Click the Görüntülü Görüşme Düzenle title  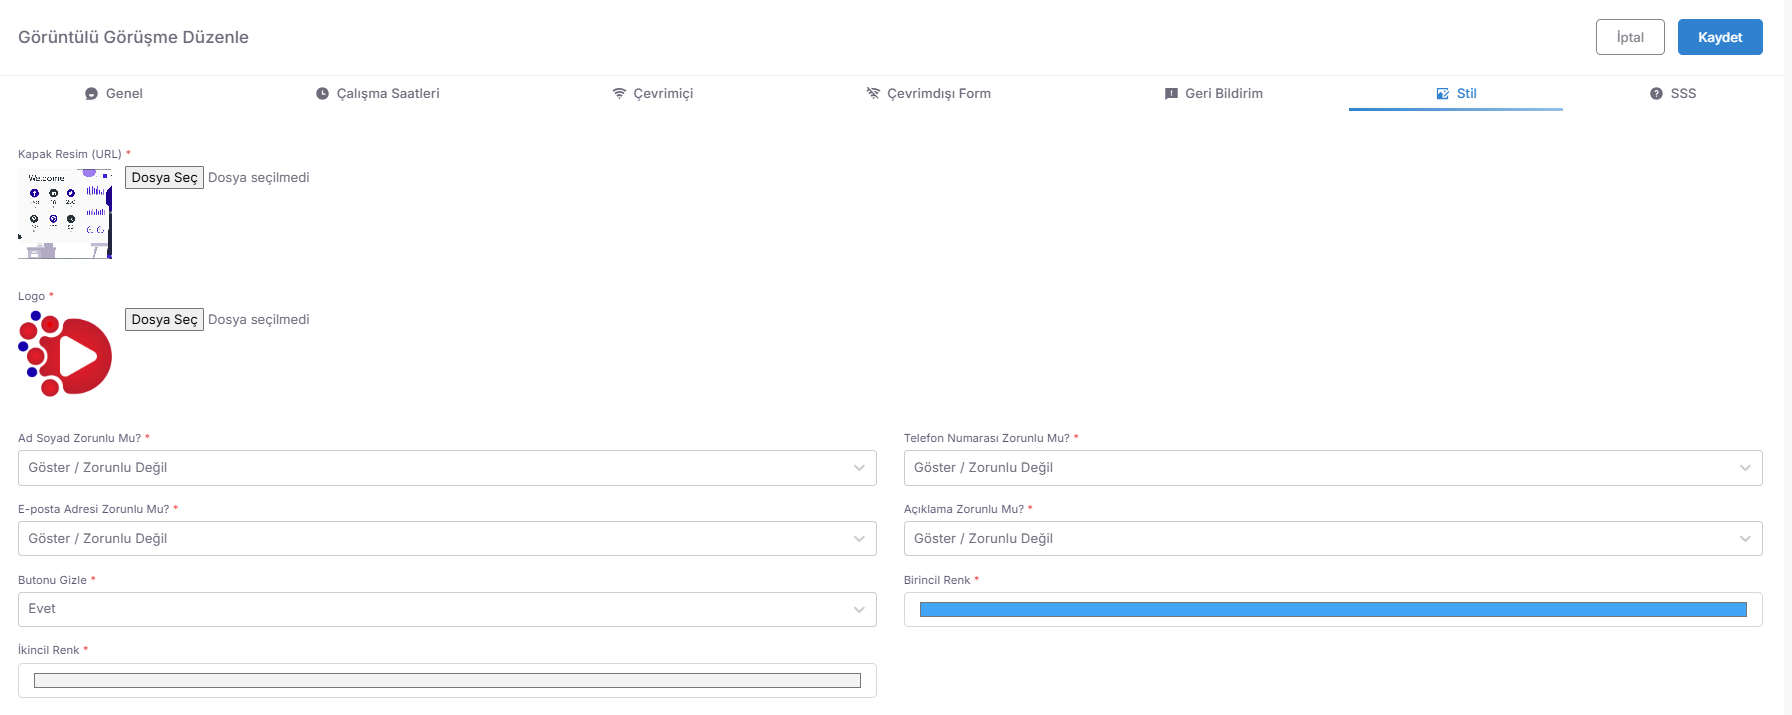[133, 37]
